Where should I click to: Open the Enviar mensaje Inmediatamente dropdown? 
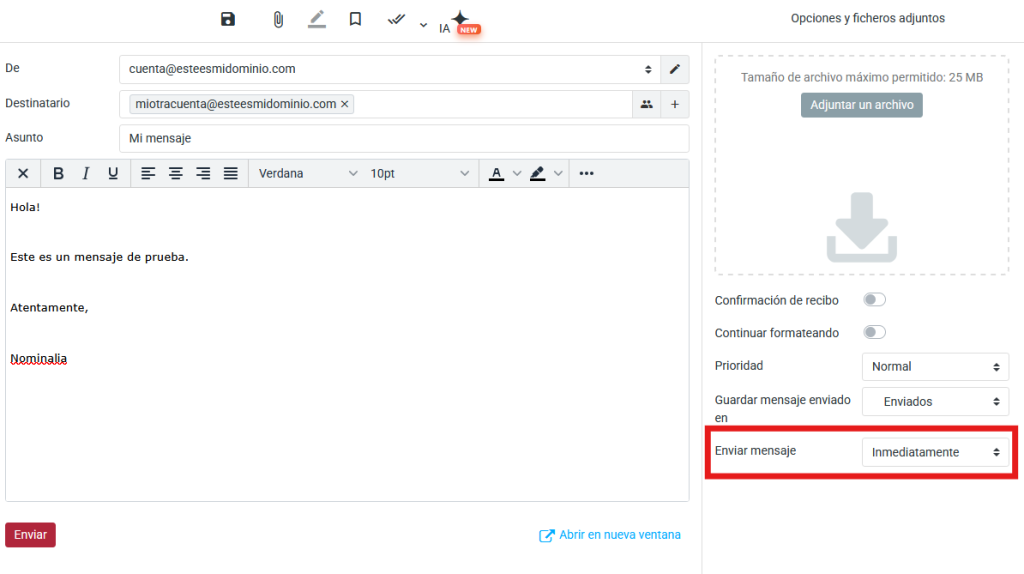click(935, 452)
